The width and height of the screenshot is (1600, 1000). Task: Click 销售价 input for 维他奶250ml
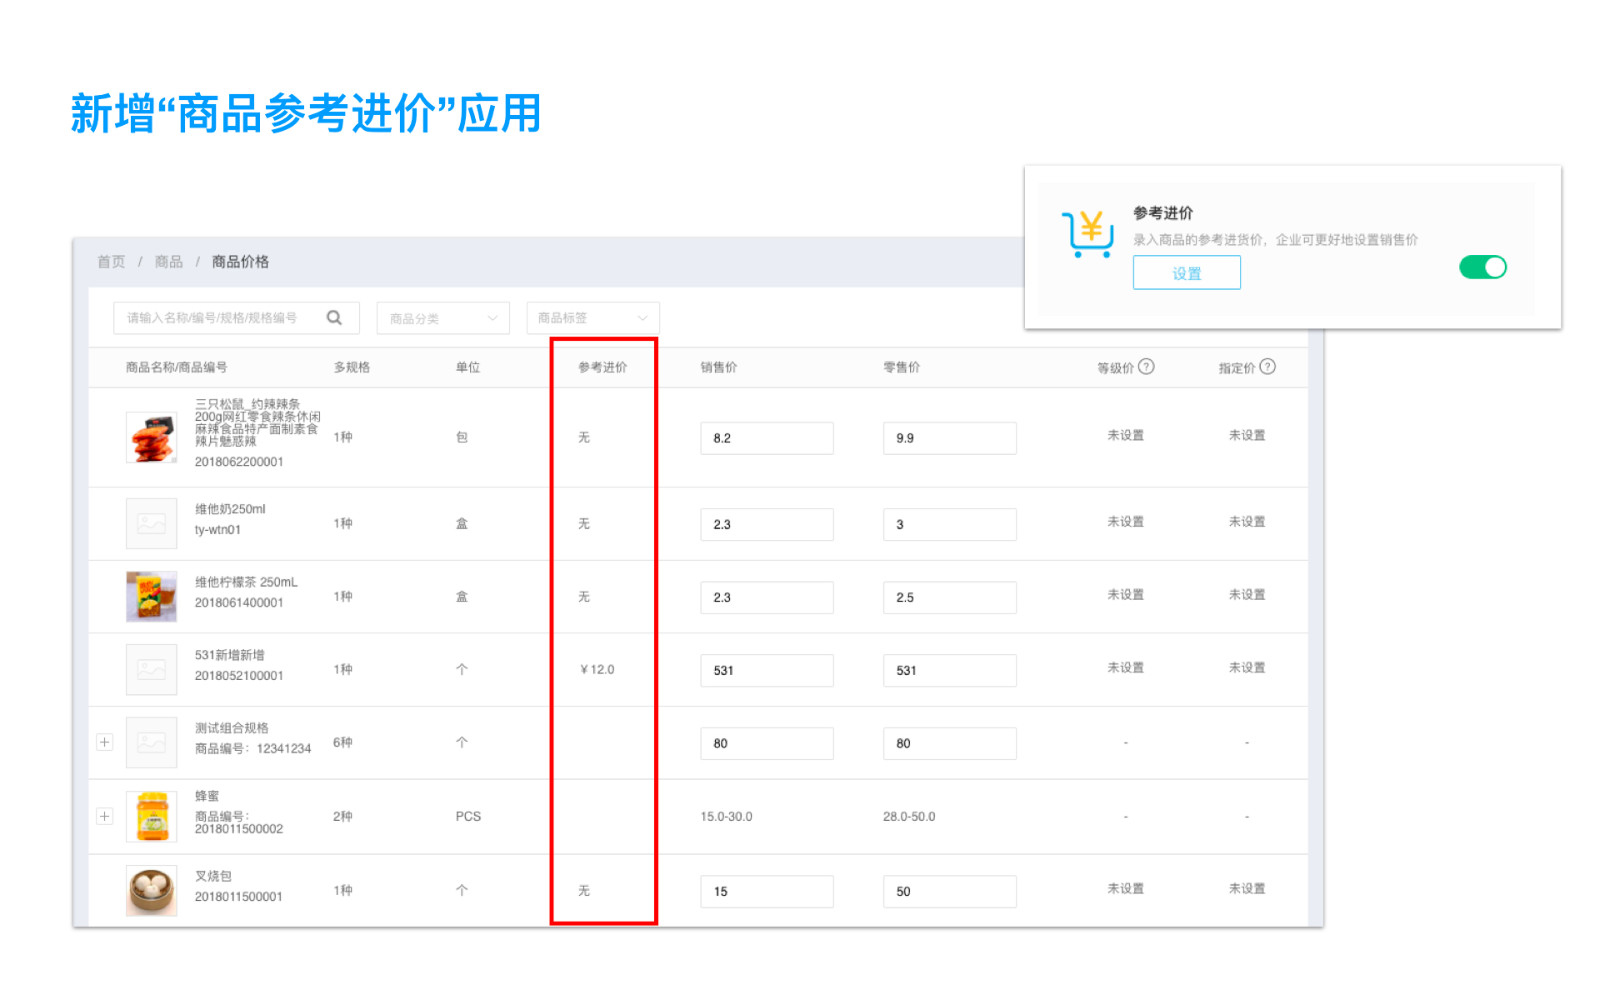point(766,524)
